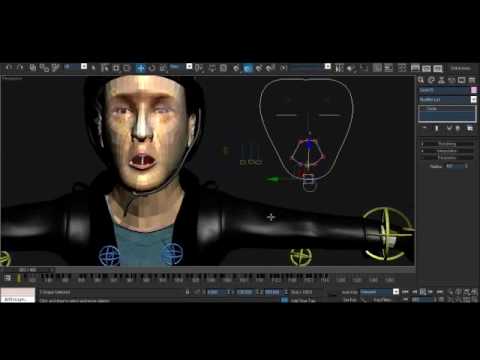Screen dimensions: 480x360
Task: Activate the Unlink Selection tool
Action: (x=44, y=68)
